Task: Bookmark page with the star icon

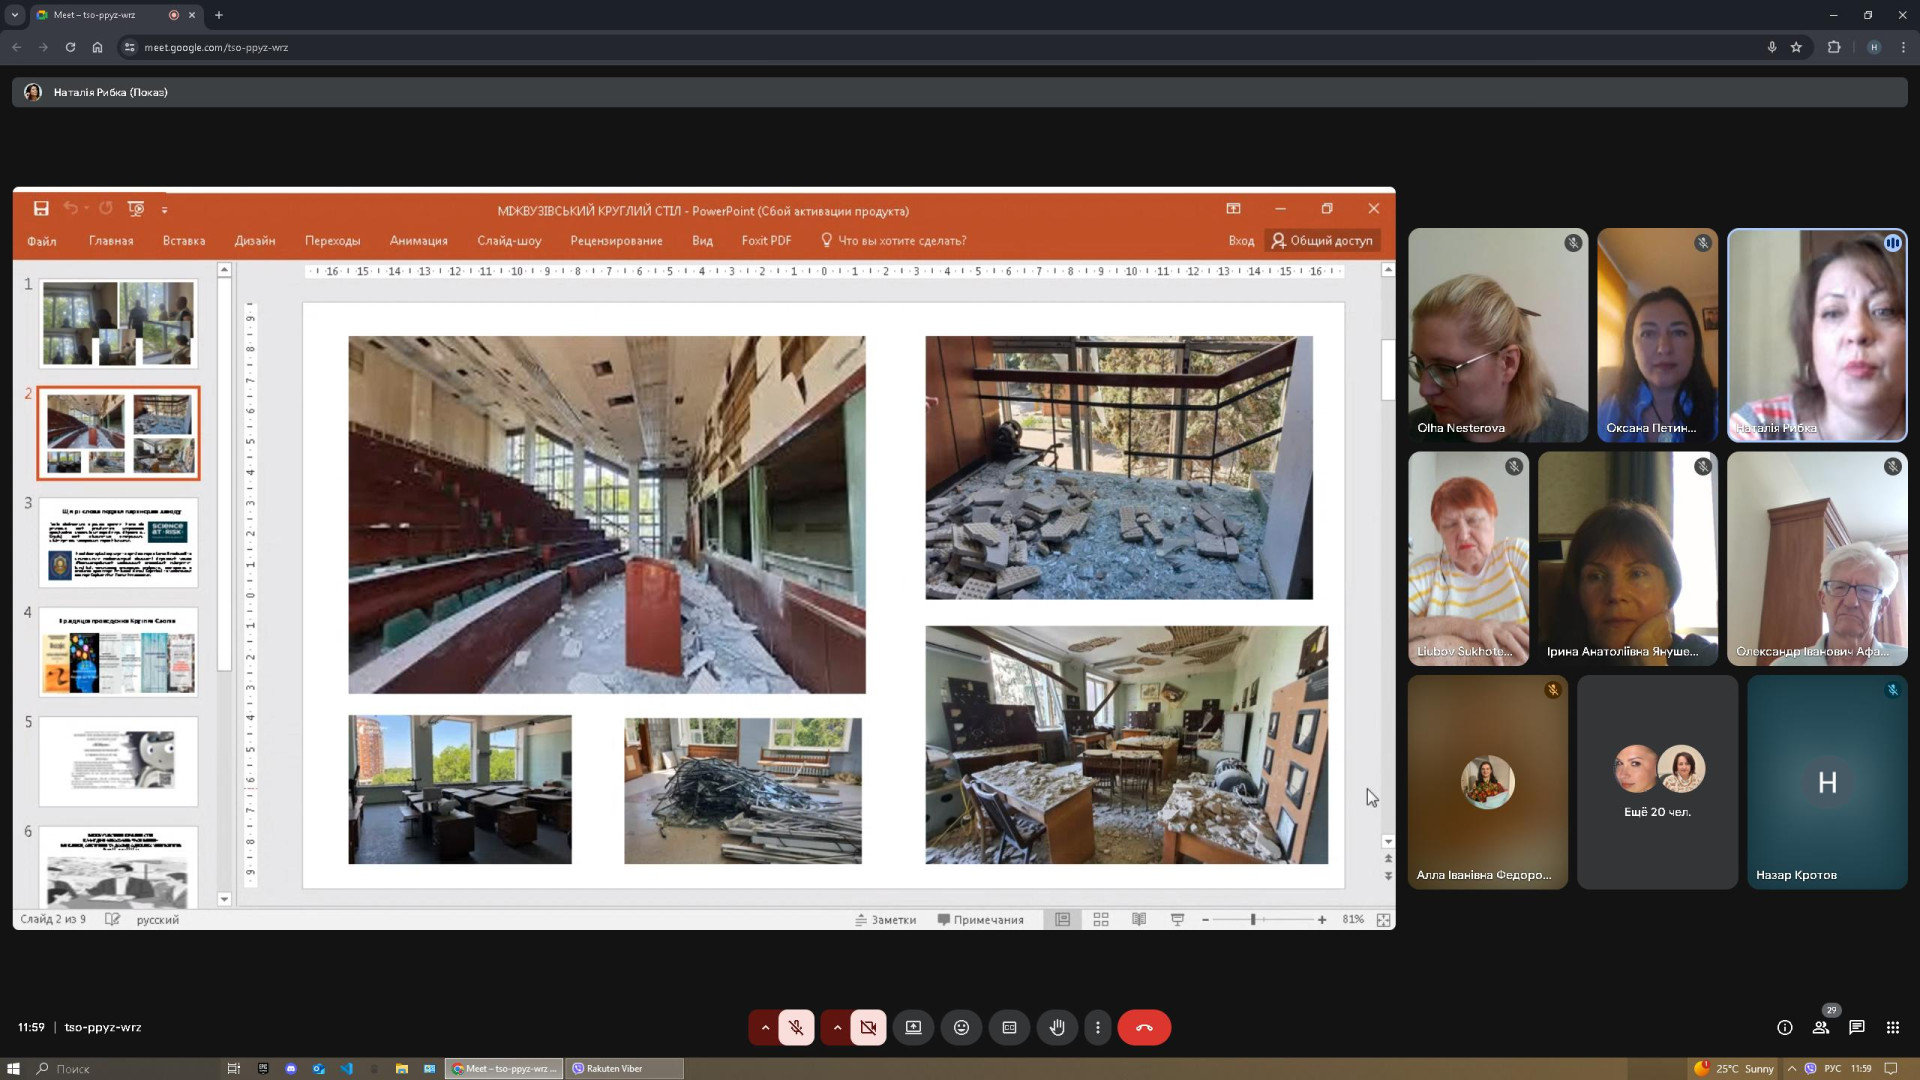Action: coord(1796,47)
